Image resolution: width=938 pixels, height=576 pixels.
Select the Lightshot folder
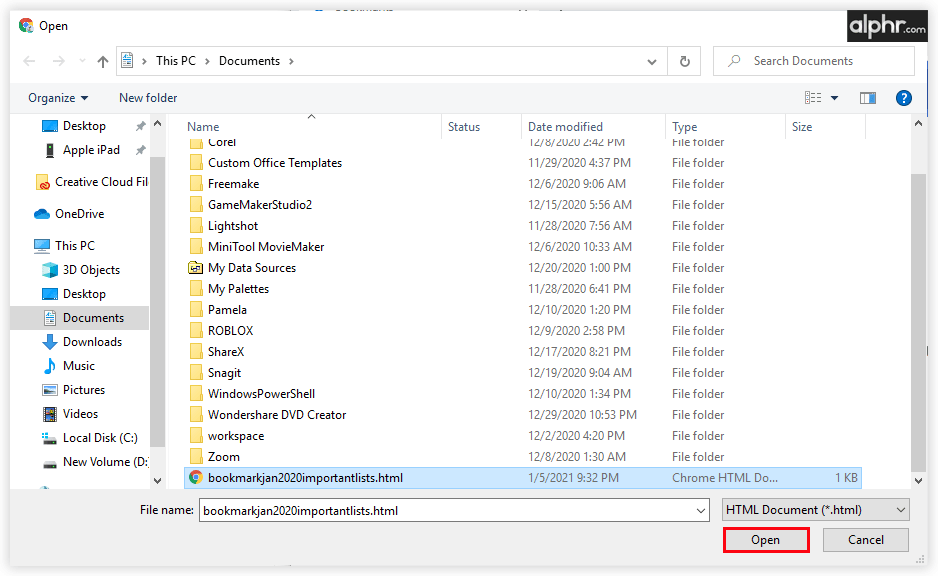pyautogui.click(x=233, y=225)
